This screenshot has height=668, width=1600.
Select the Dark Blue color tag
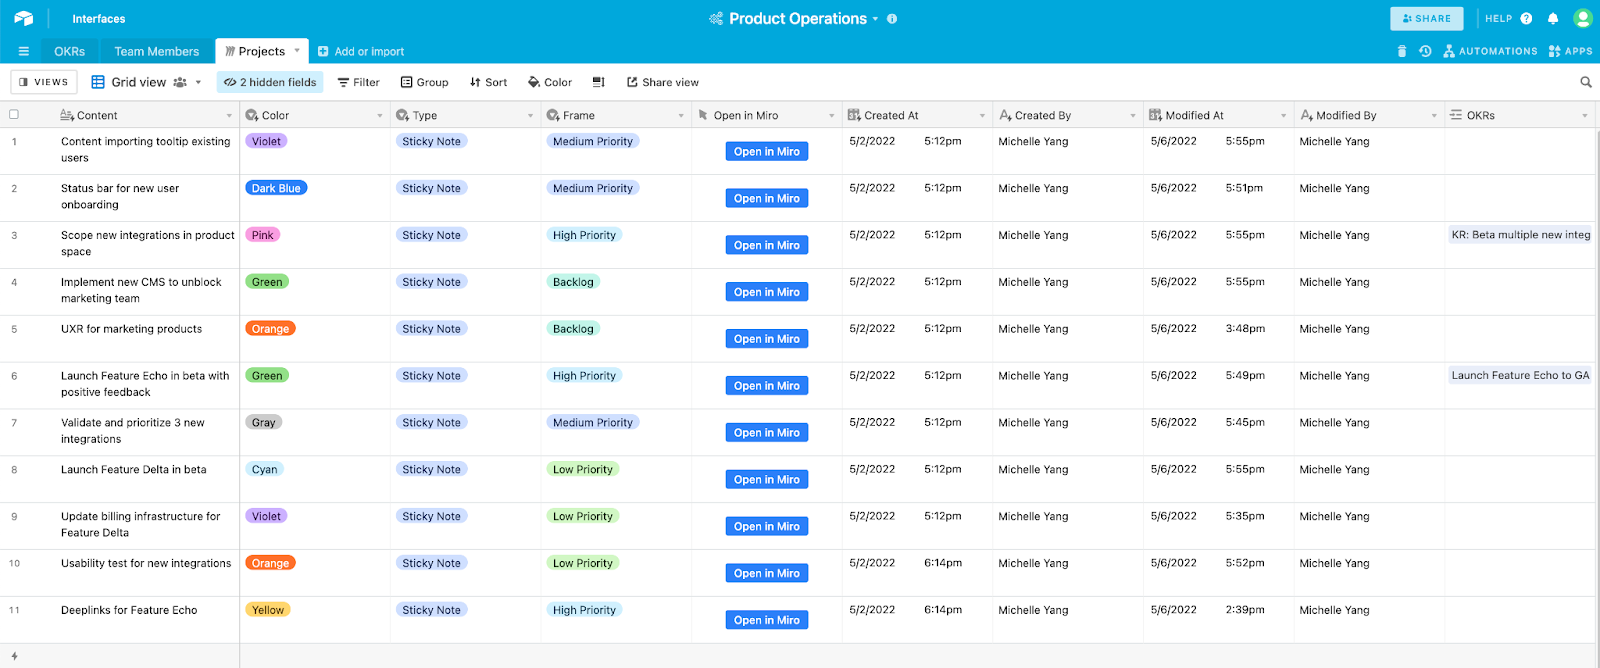click(276, 188)
